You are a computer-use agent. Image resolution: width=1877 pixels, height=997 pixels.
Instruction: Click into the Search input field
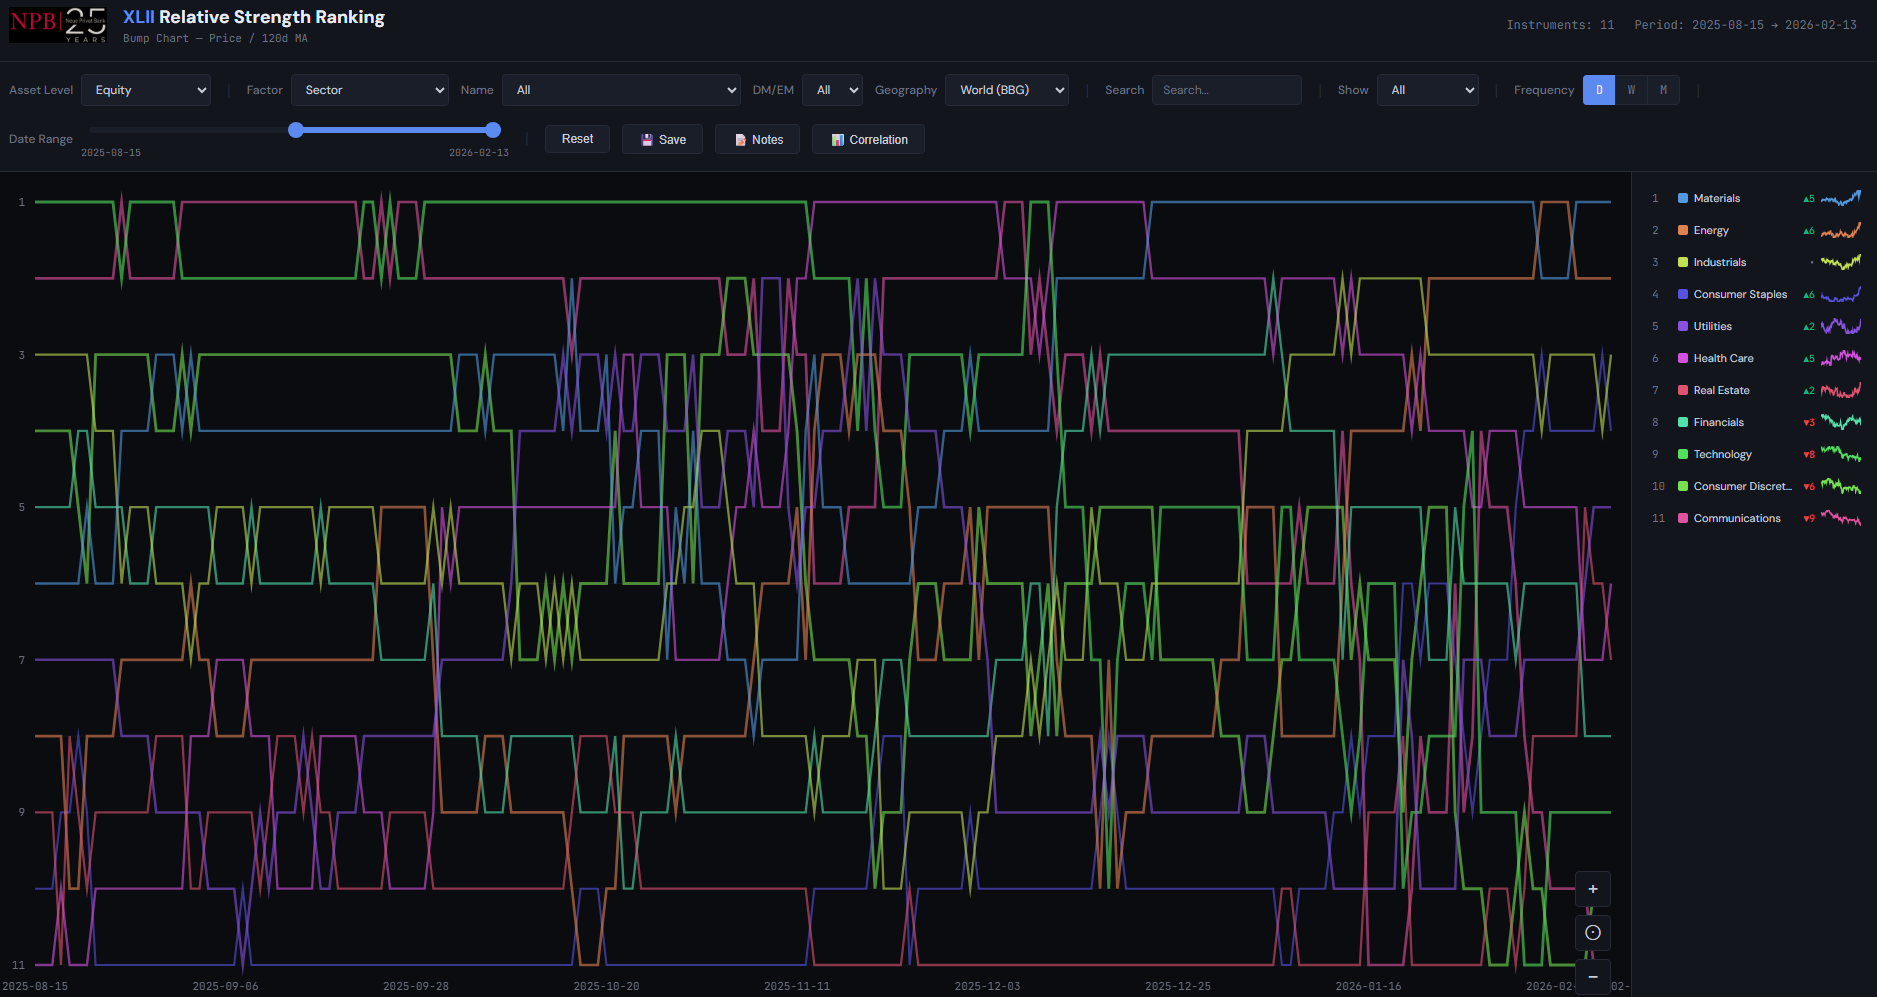pyautogui.click(x=1226, y=90)
